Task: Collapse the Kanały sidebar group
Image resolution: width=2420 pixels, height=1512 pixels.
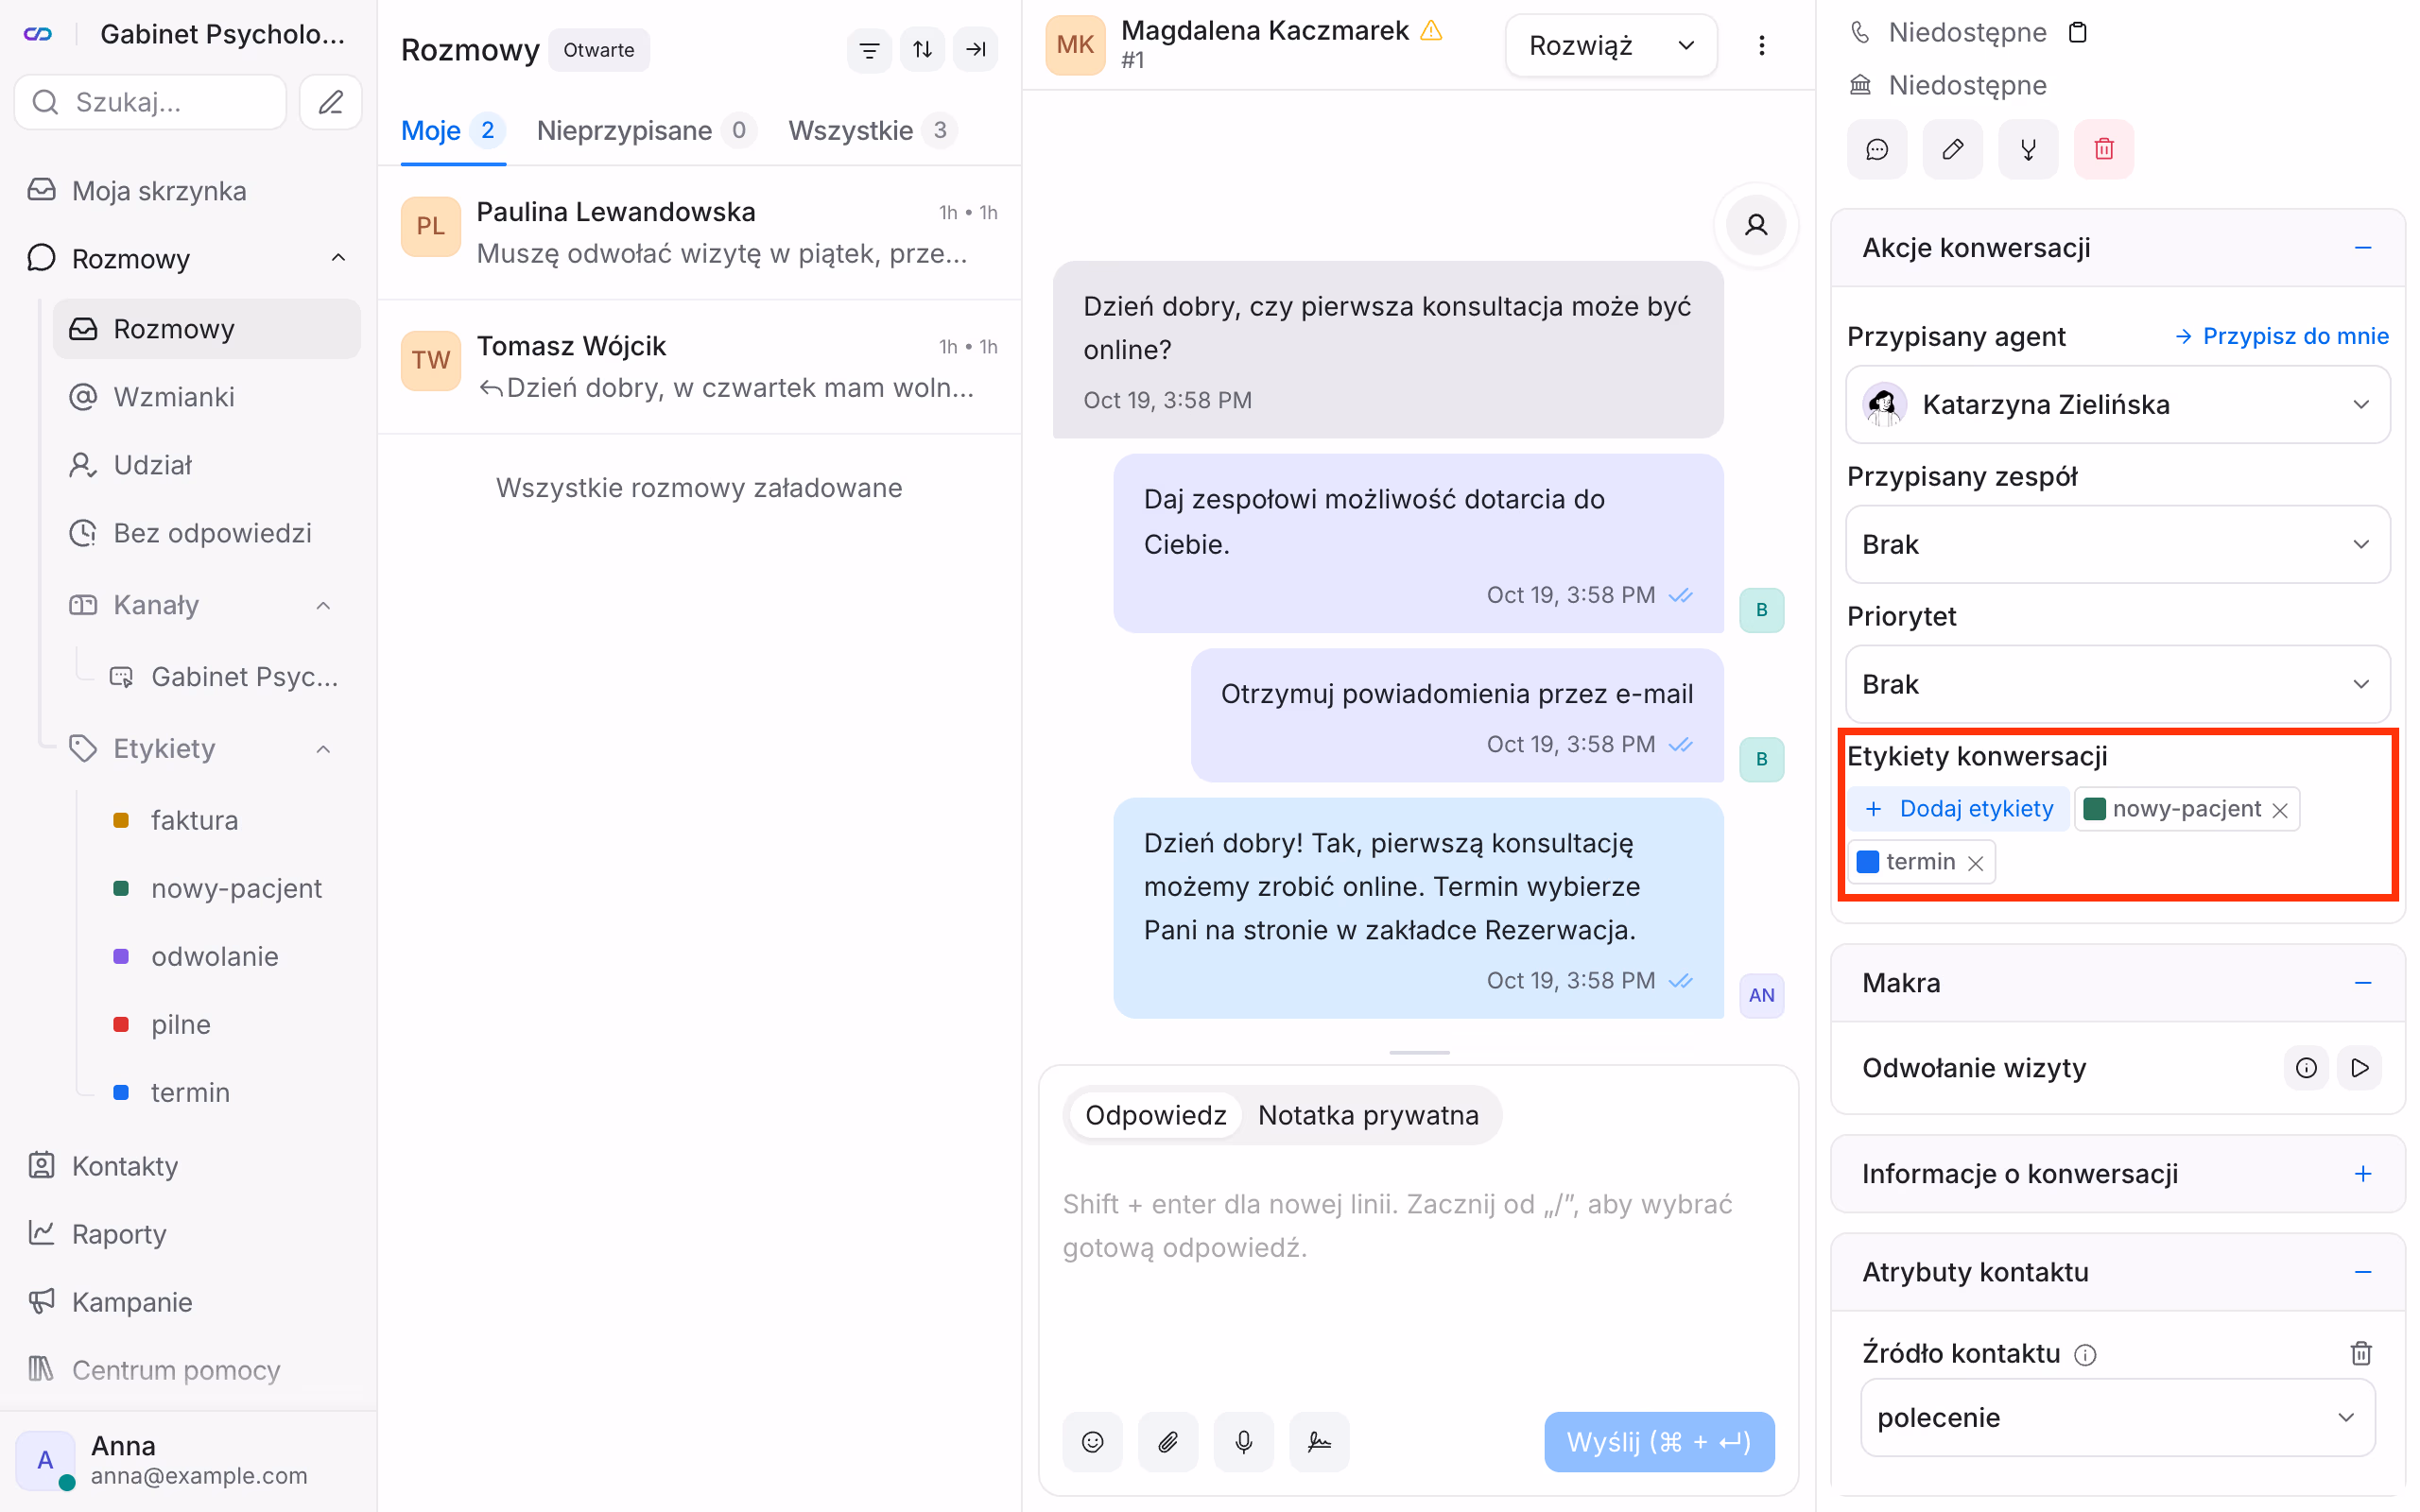Action: 323,605
